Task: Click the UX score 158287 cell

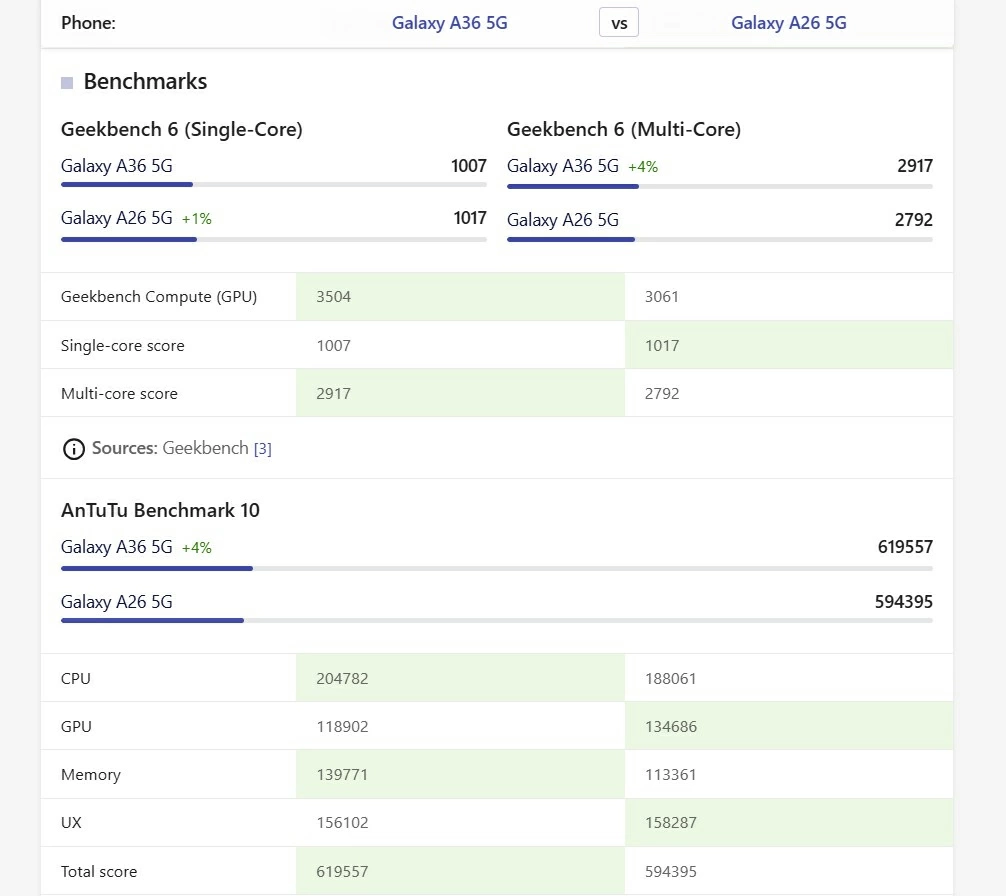Action: click(x=789, y=822)
